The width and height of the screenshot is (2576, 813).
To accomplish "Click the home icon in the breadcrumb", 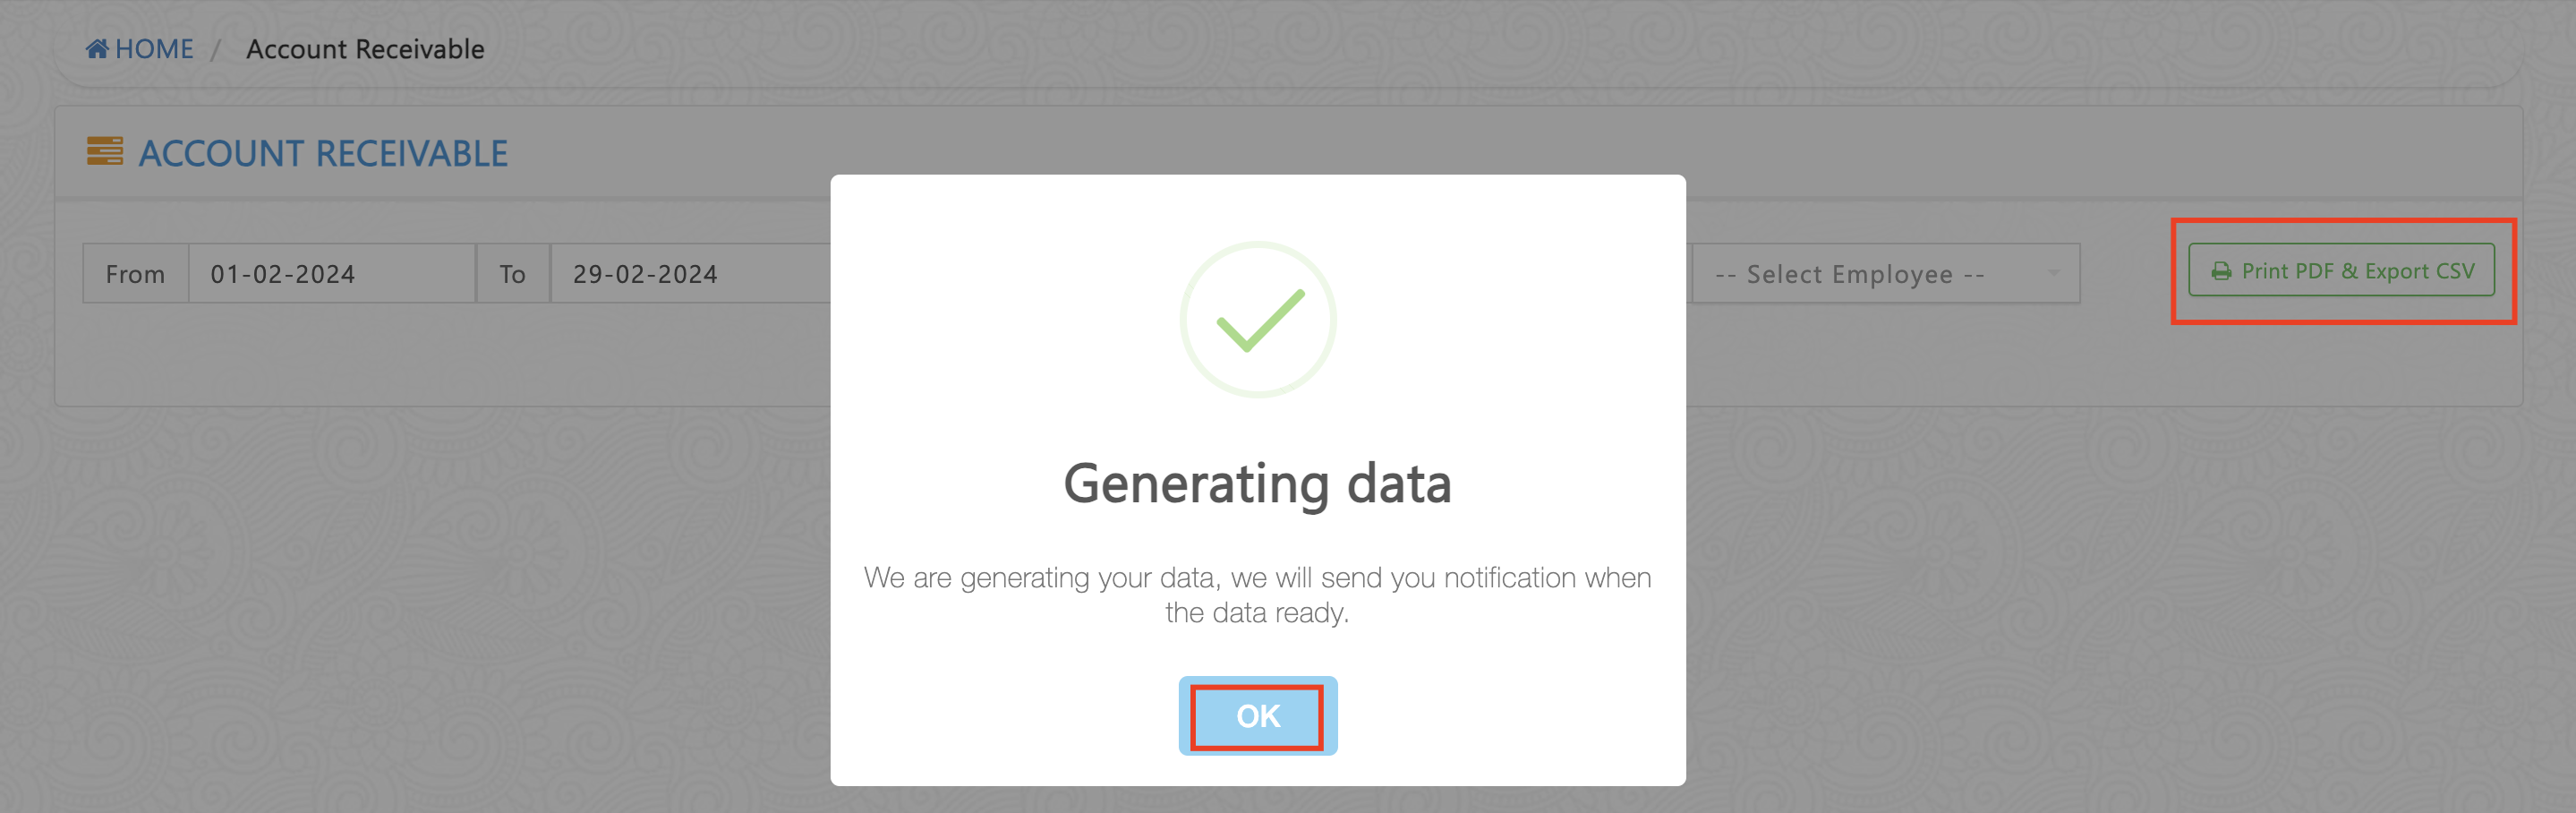I will (97, 49).
